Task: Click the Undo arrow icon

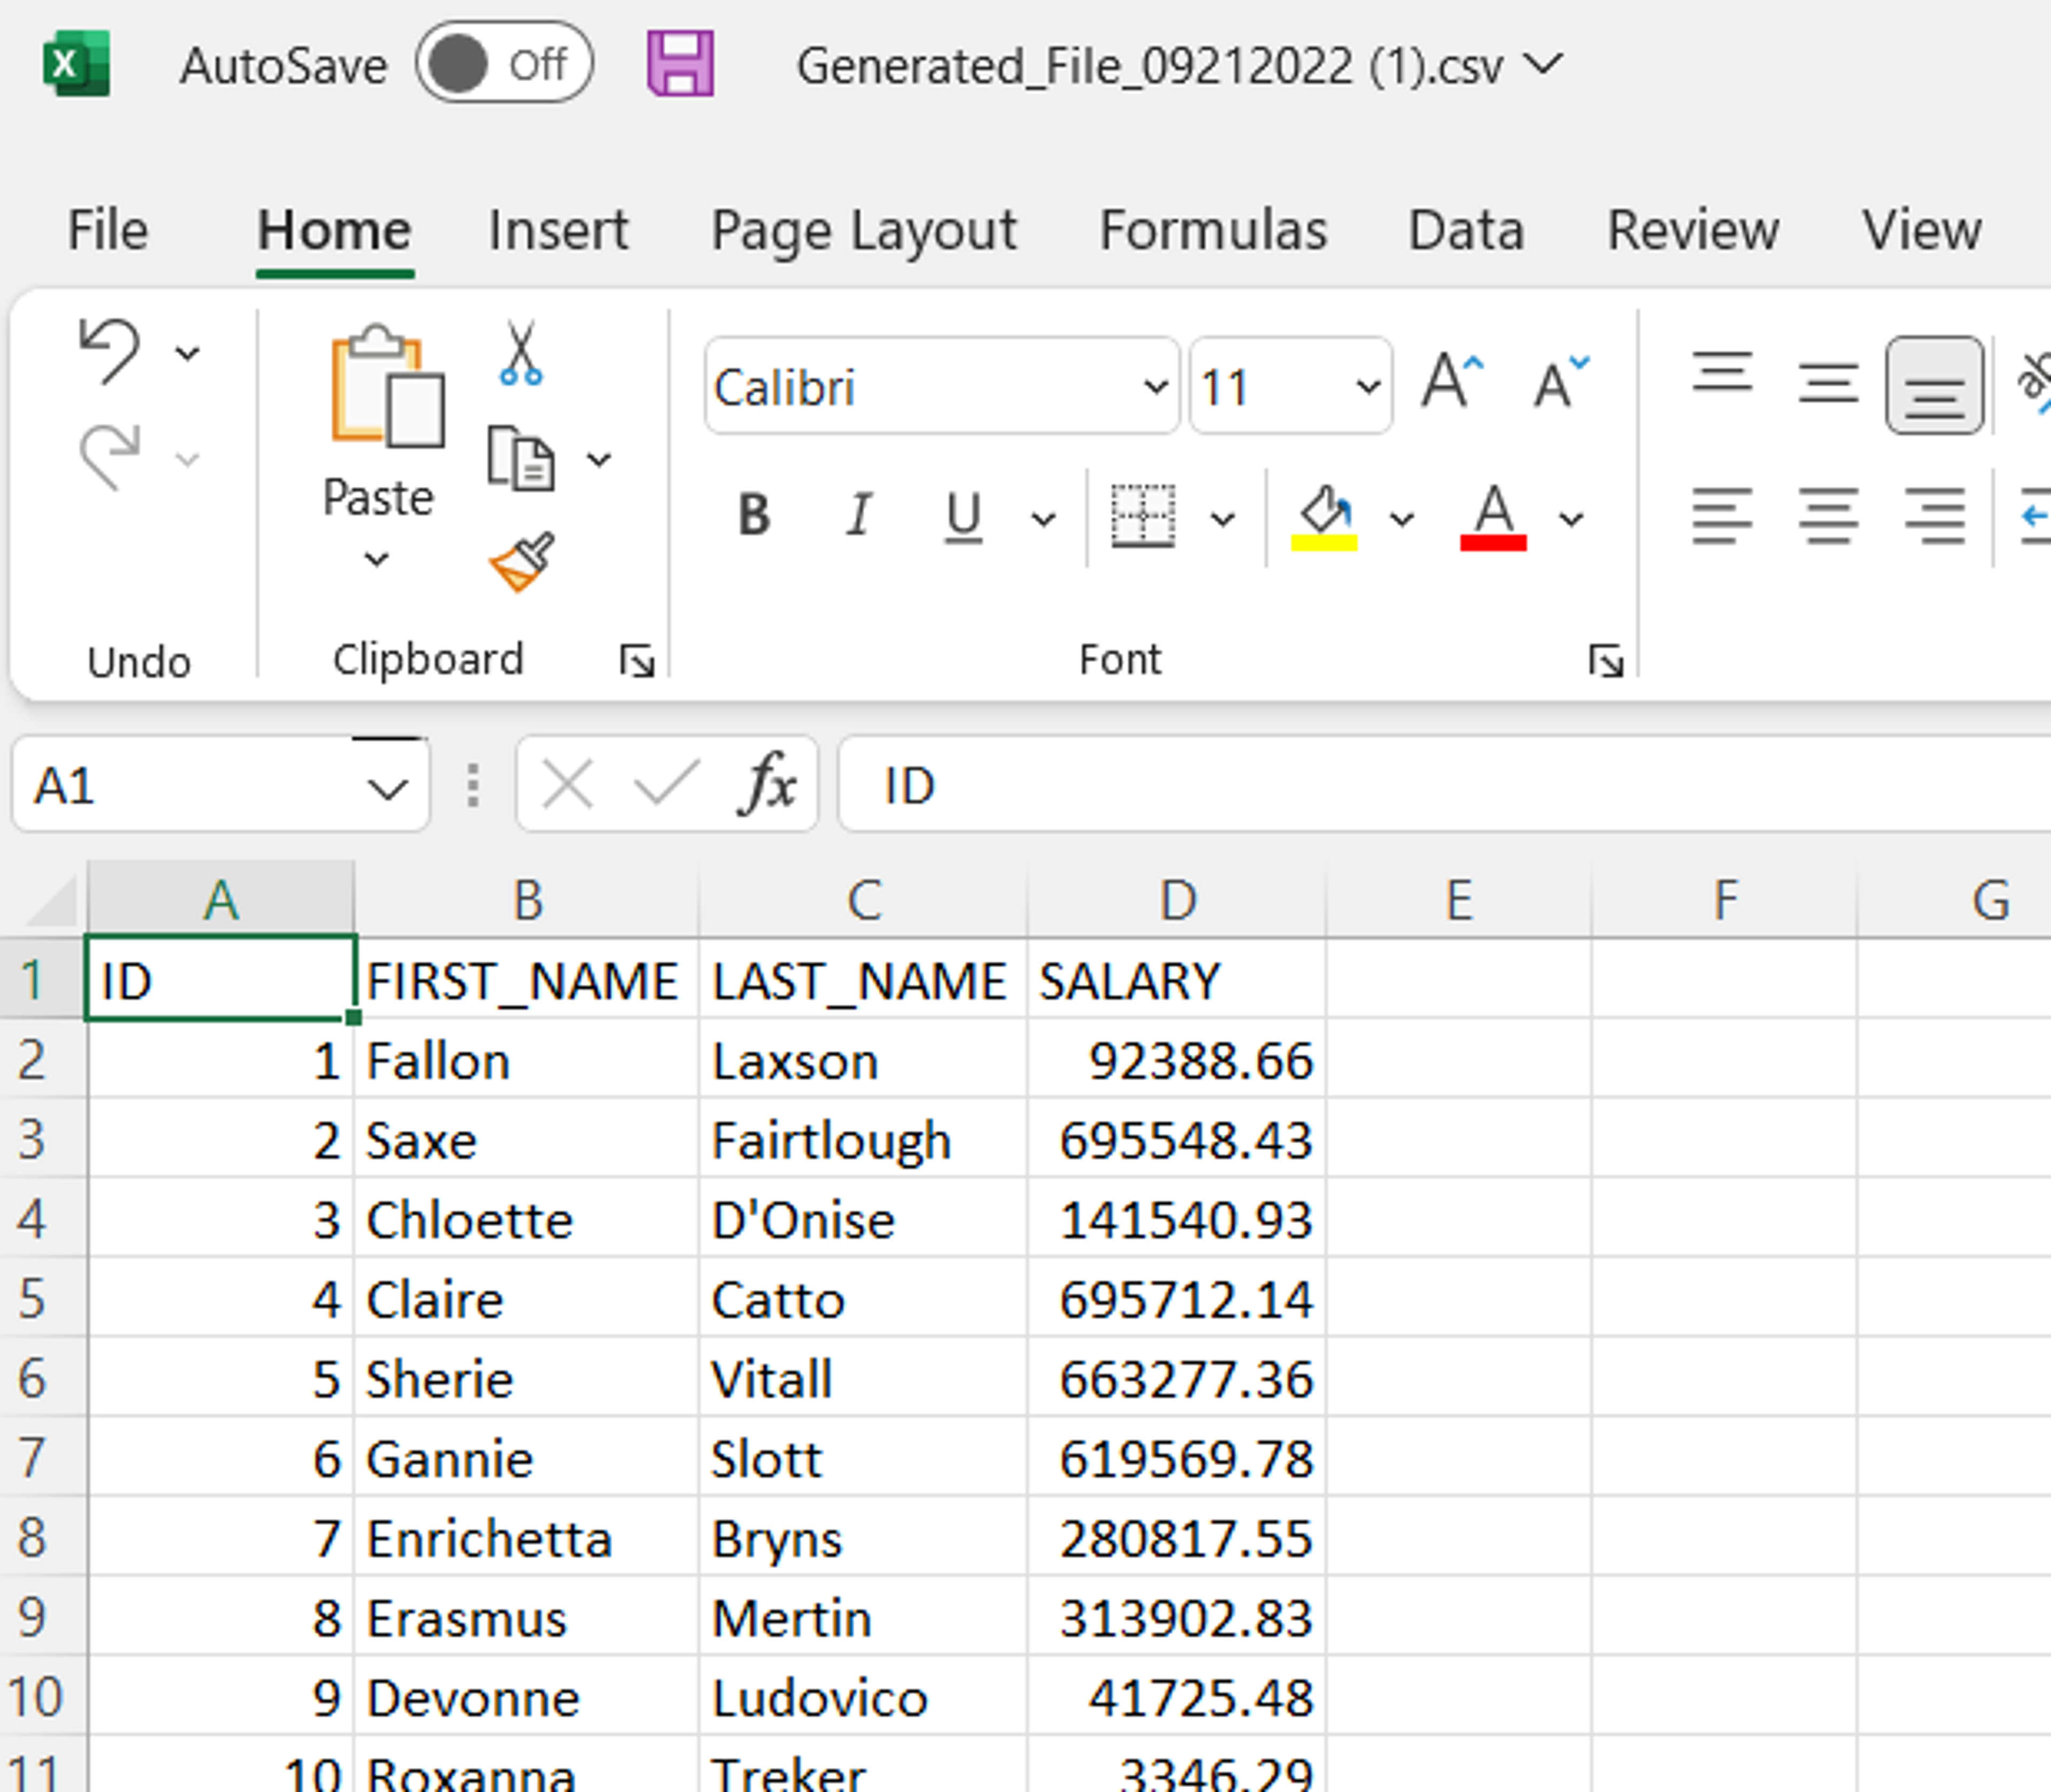Action: pos(109,351)
